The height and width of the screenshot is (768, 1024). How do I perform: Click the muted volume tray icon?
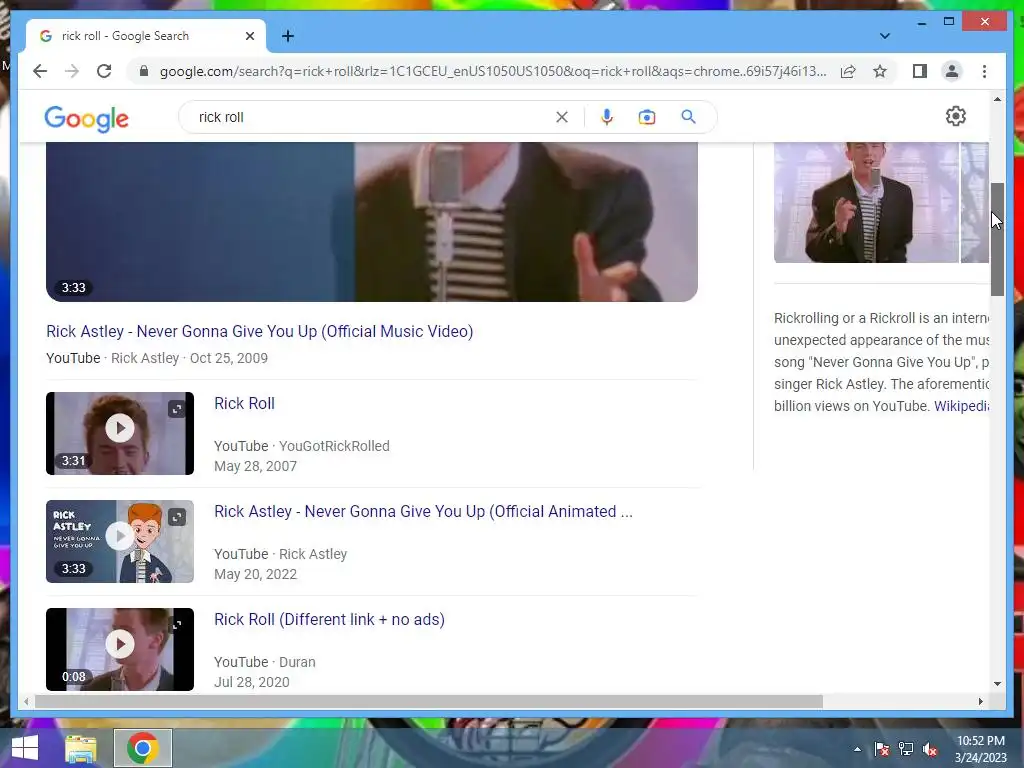930,749
